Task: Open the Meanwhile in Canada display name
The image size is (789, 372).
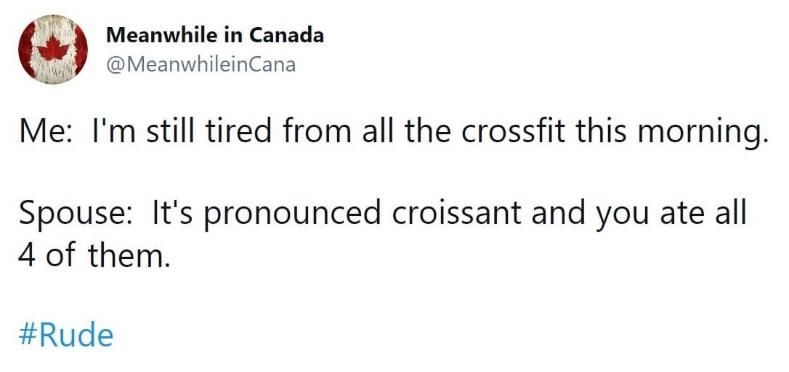Action: (215, 35)
